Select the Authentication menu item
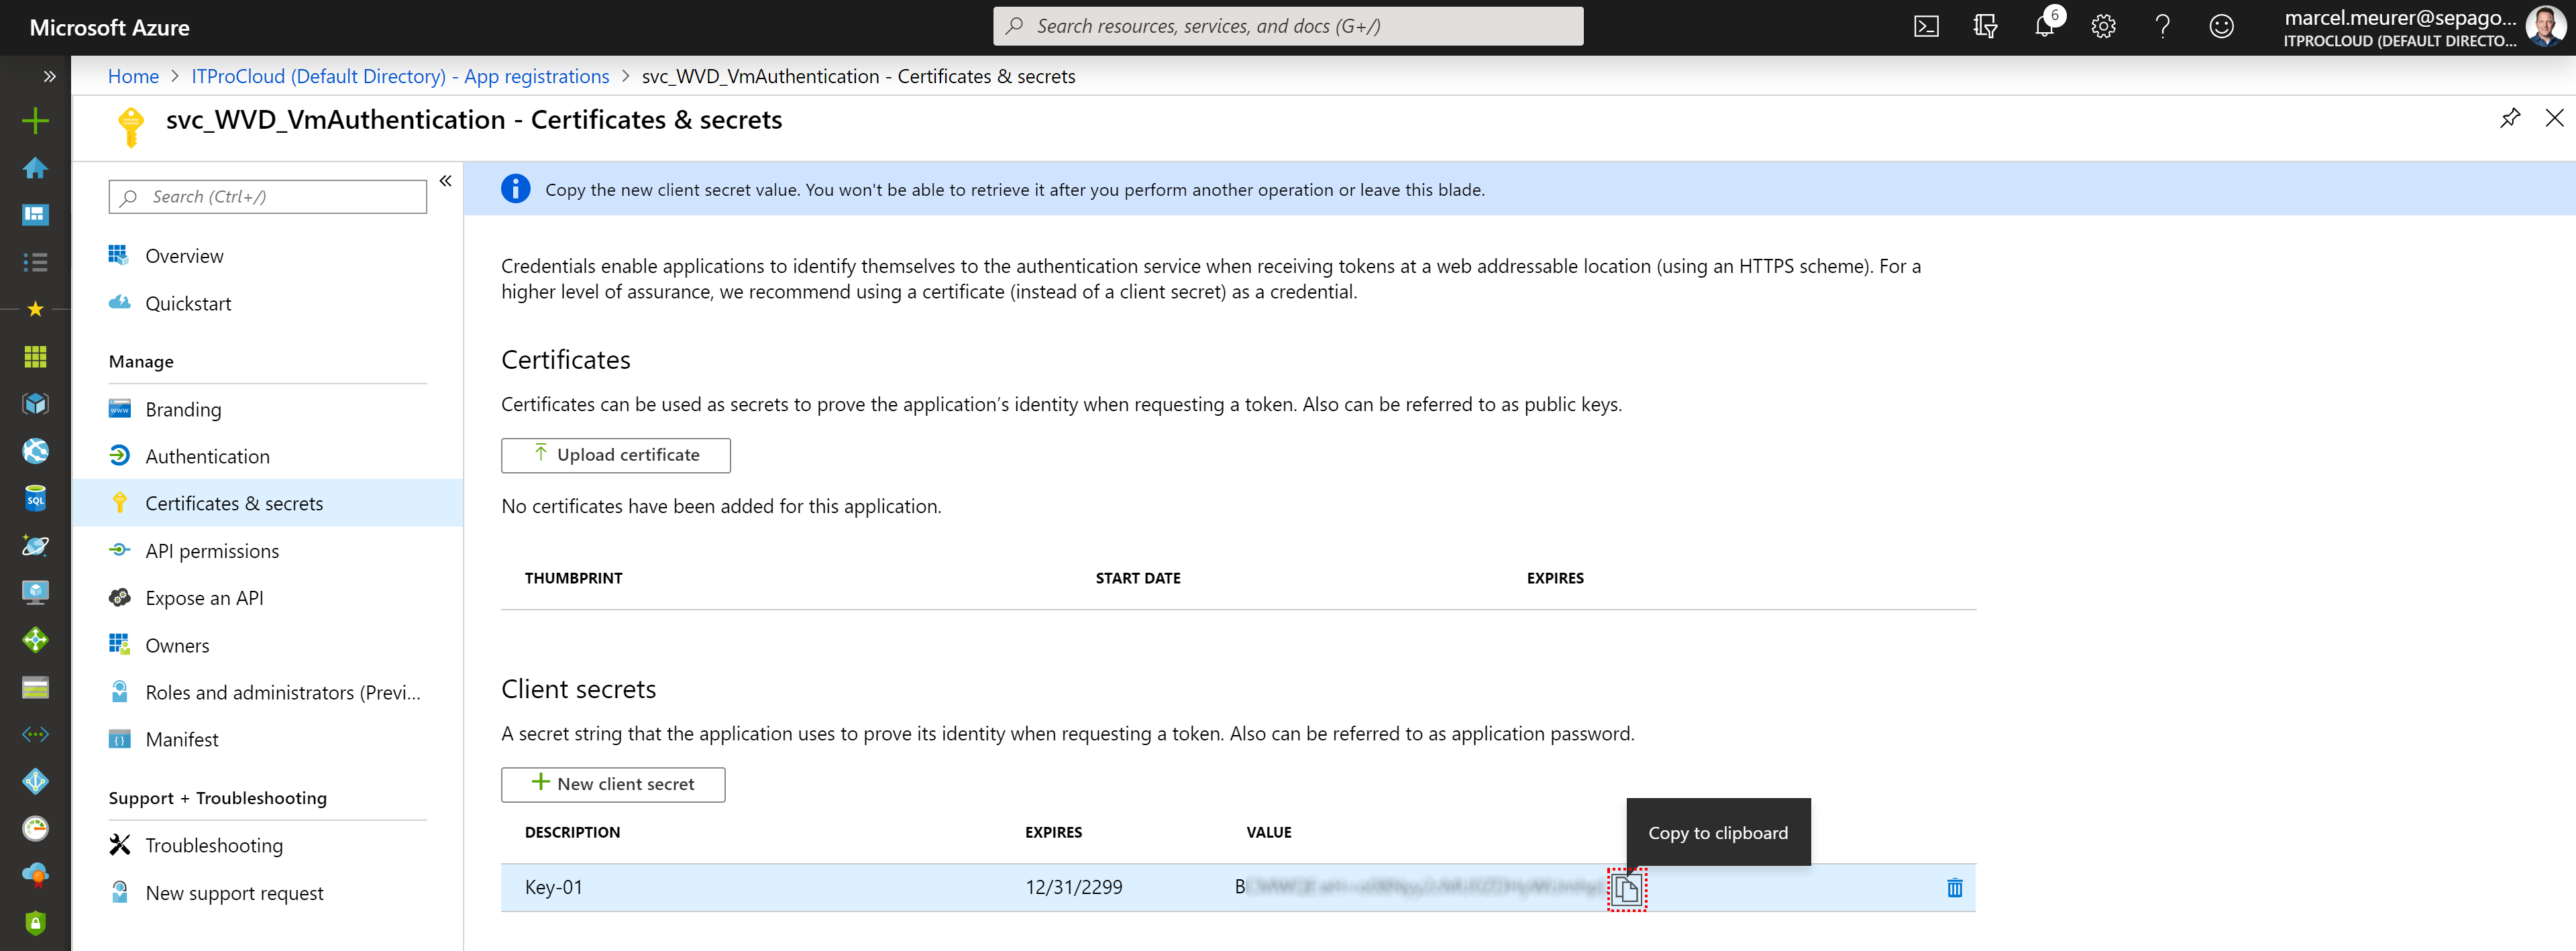This screenshot has width=2576, height=951. click(207, 456)
